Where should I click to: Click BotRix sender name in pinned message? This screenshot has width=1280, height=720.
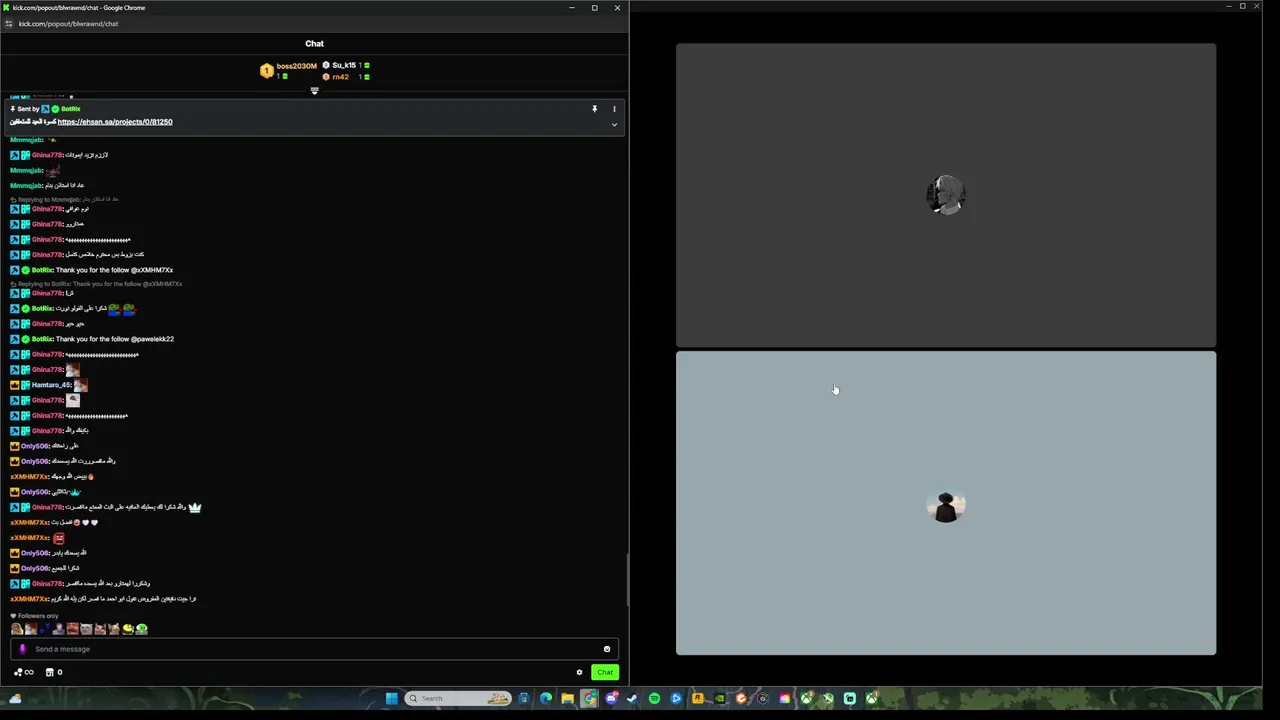tap(70, 109)
